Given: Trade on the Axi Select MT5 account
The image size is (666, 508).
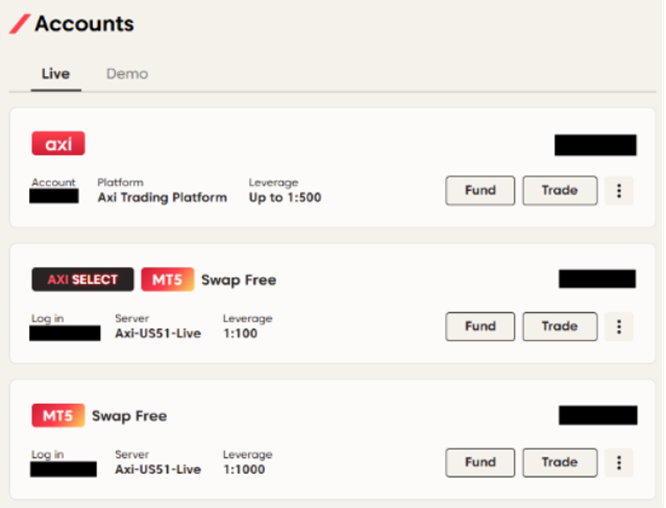Looking at the screenshot, I should pos(559,326).
